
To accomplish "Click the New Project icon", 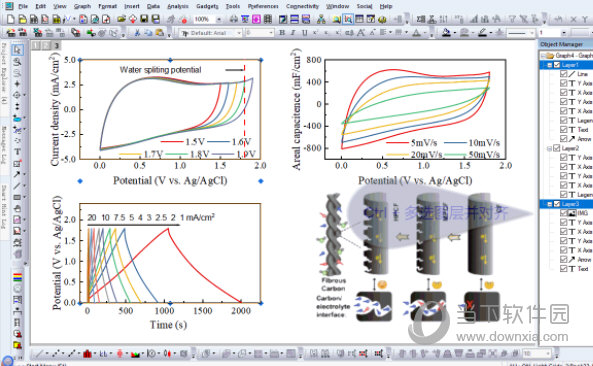I will pos(10,19).
